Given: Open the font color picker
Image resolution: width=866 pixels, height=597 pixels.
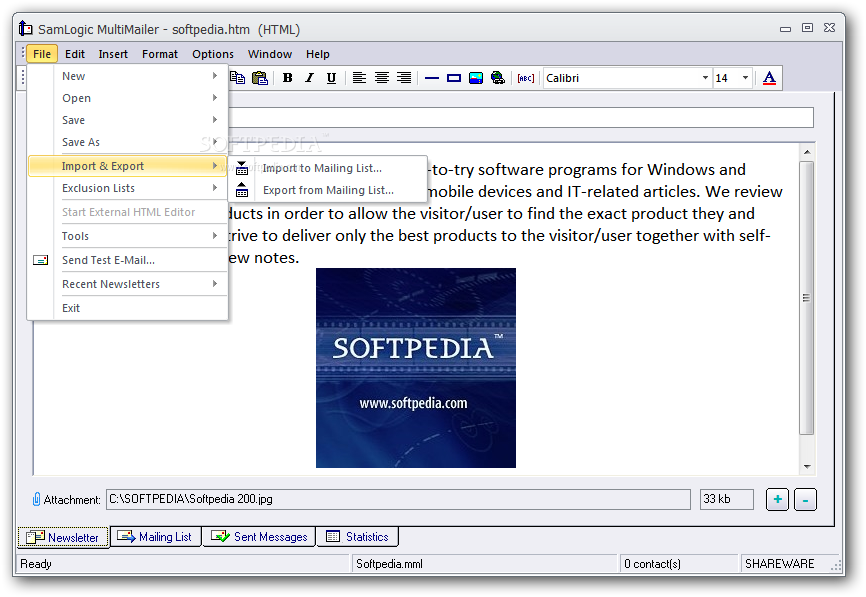Looking at the screenshot, I should (x=769, y=78).
